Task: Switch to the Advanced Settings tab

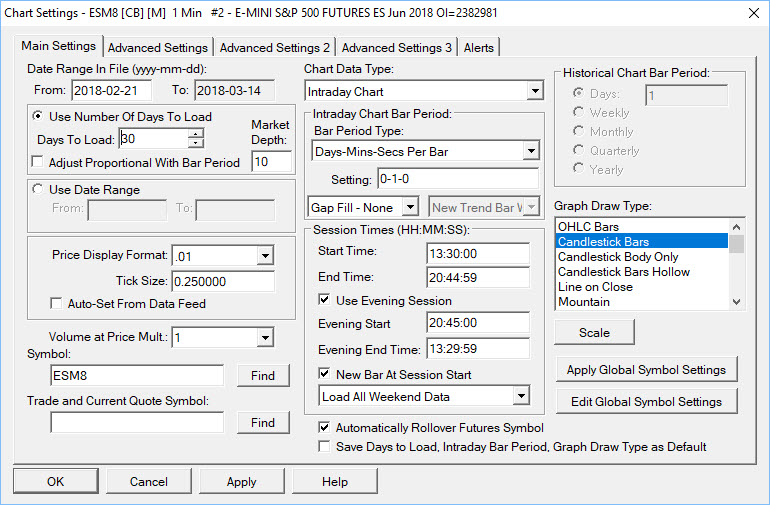Action: pyautogui.click(x=158, y=48)
